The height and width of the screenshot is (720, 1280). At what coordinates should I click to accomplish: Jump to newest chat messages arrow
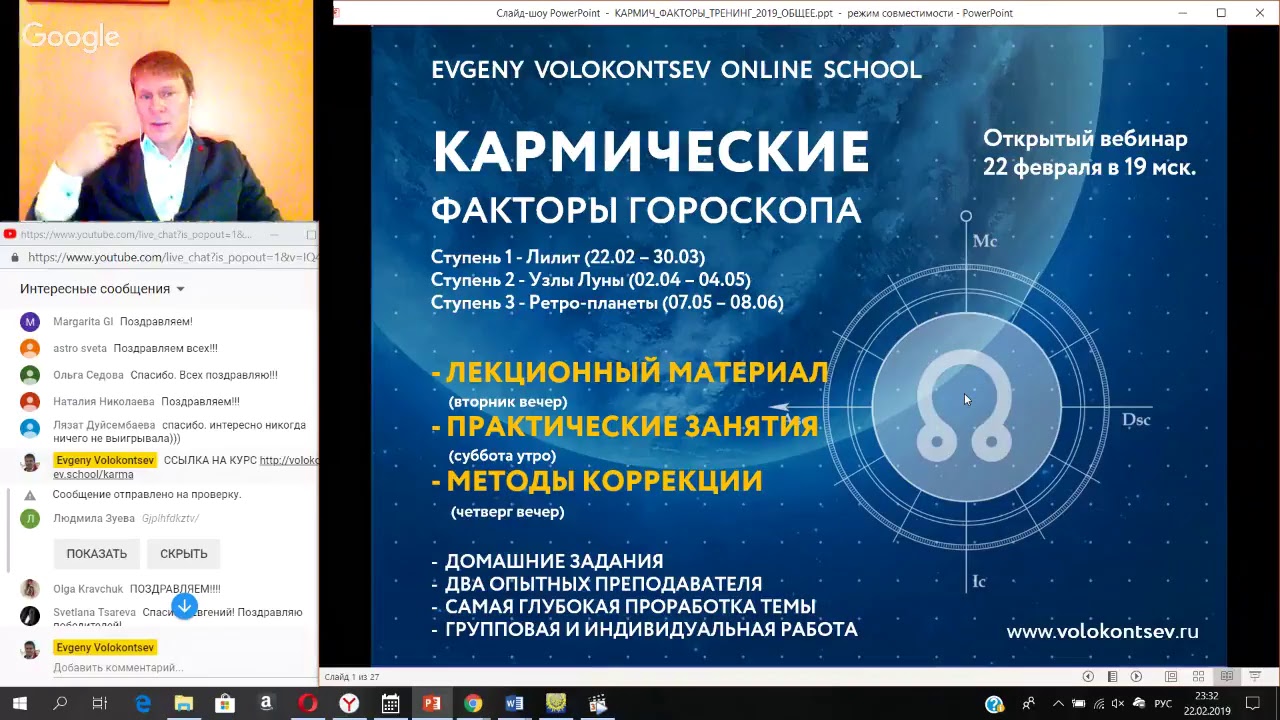pyautogui.click(x=184, y=606)
